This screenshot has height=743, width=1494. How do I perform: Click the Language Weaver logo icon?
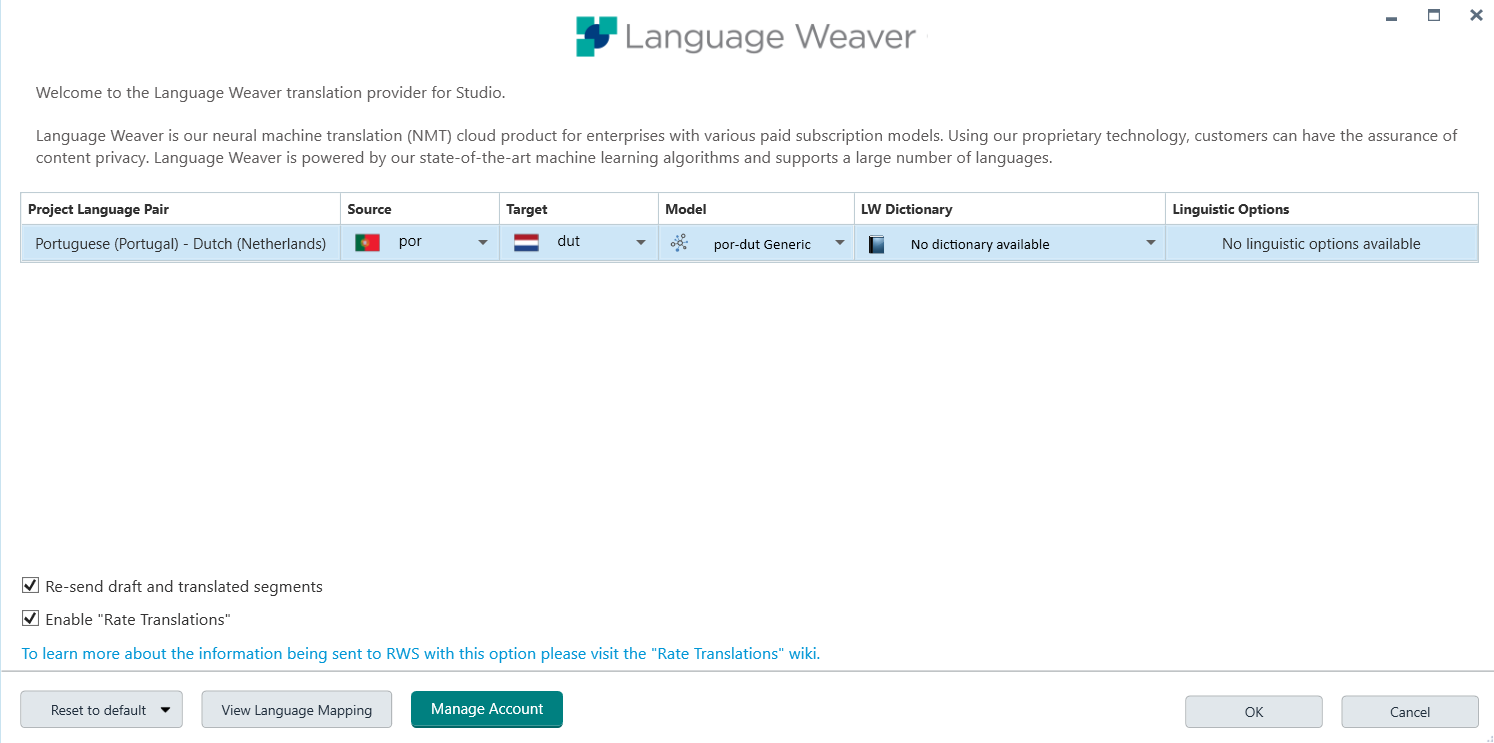click(x=596, y=36)
